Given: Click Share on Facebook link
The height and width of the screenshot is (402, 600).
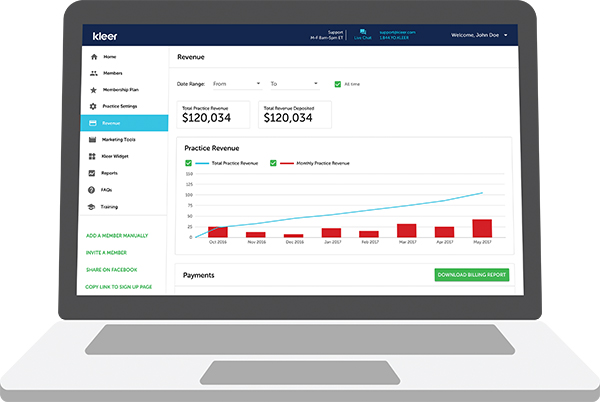Looking at the screenshot, I should (112, 269).
